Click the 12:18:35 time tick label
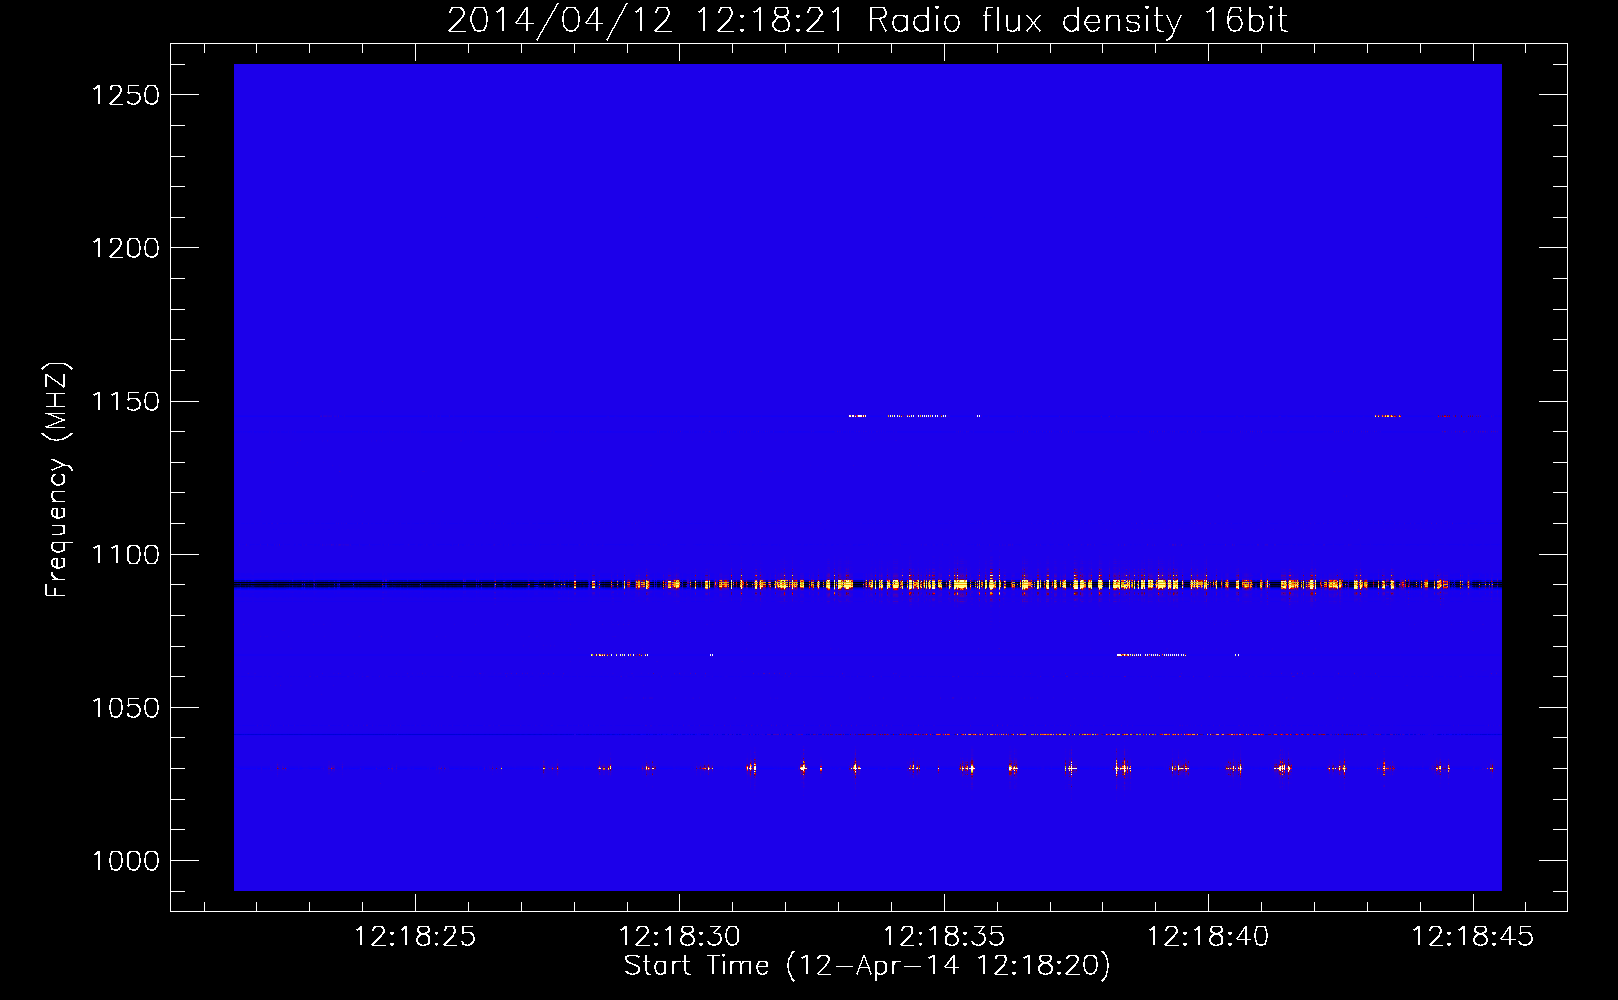This screenshot has height=1000, width=1618. [943, 937]
